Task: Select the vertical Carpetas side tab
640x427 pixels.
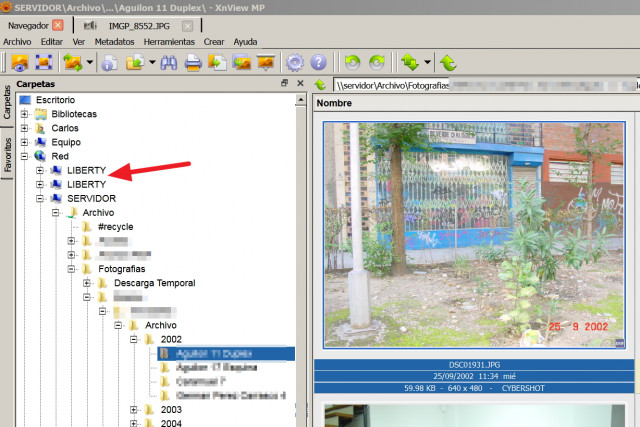Action: 7,102
